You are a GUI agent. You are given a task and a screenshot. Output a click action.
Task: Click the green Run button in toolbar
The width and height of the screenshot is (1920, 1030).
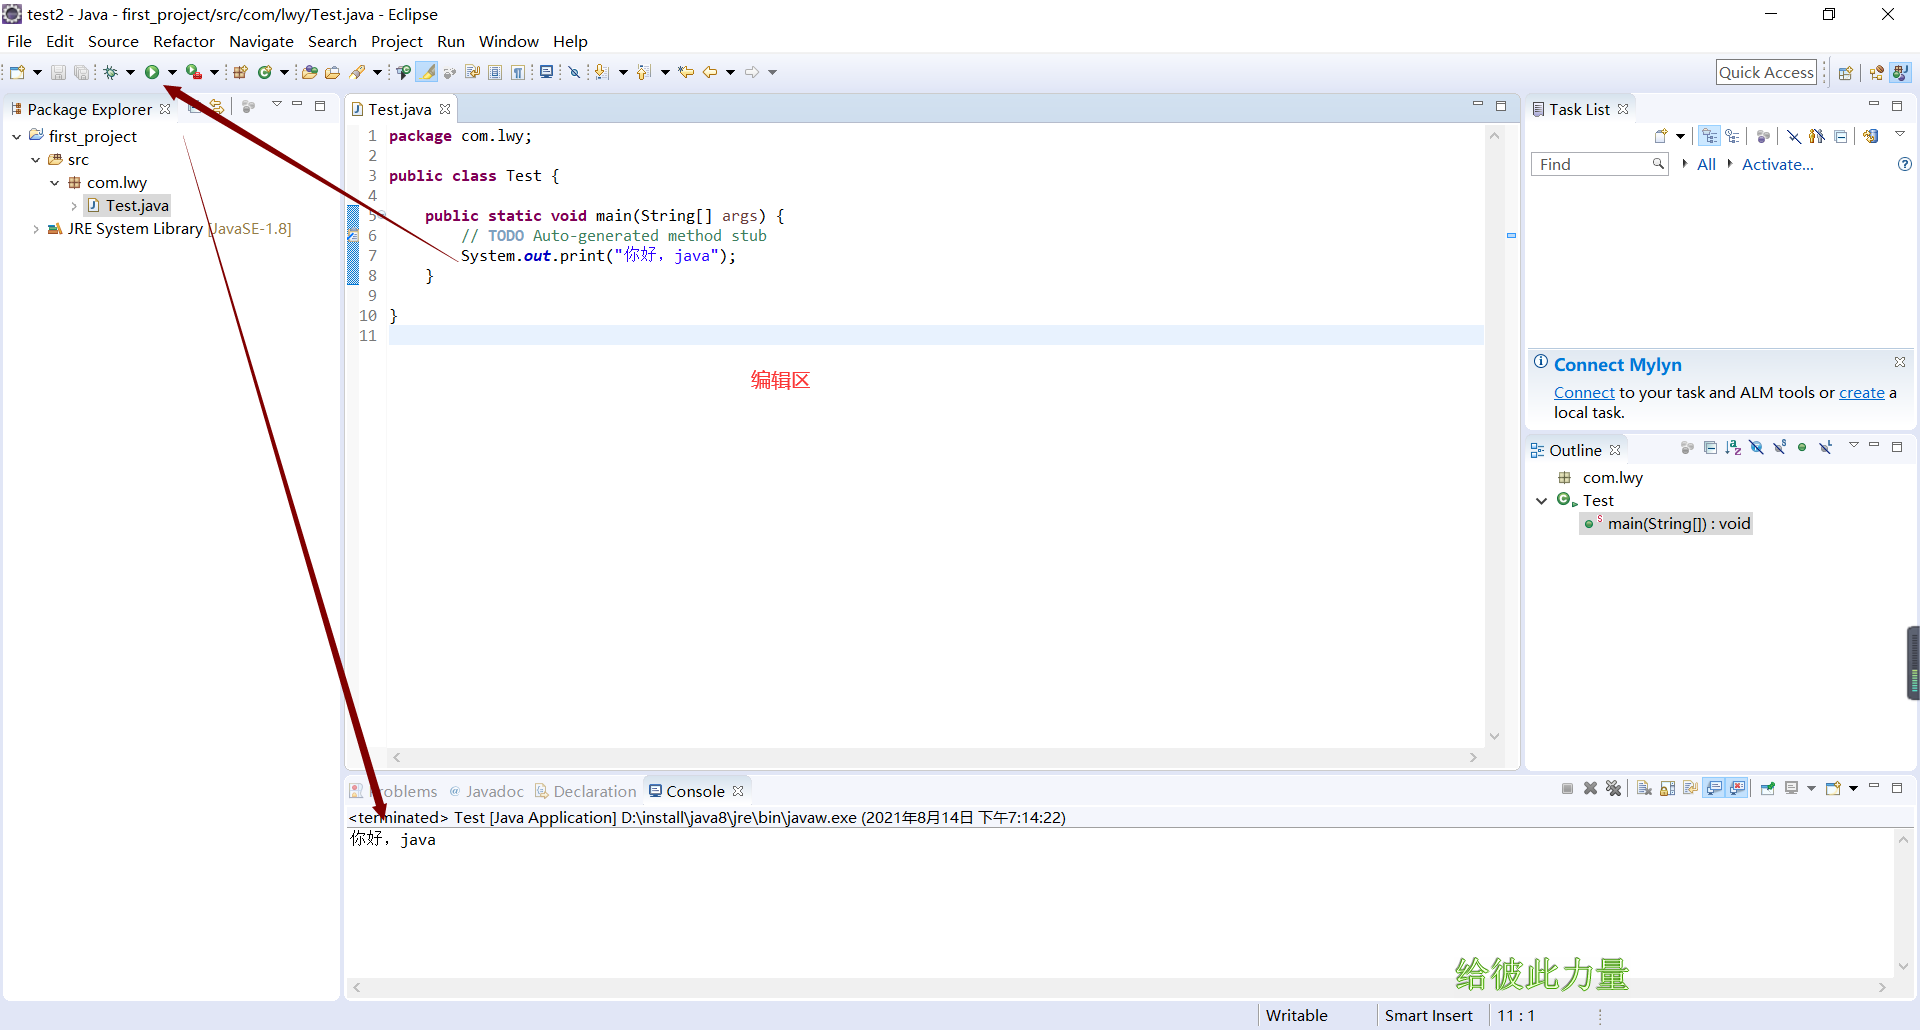coord(152,72)
